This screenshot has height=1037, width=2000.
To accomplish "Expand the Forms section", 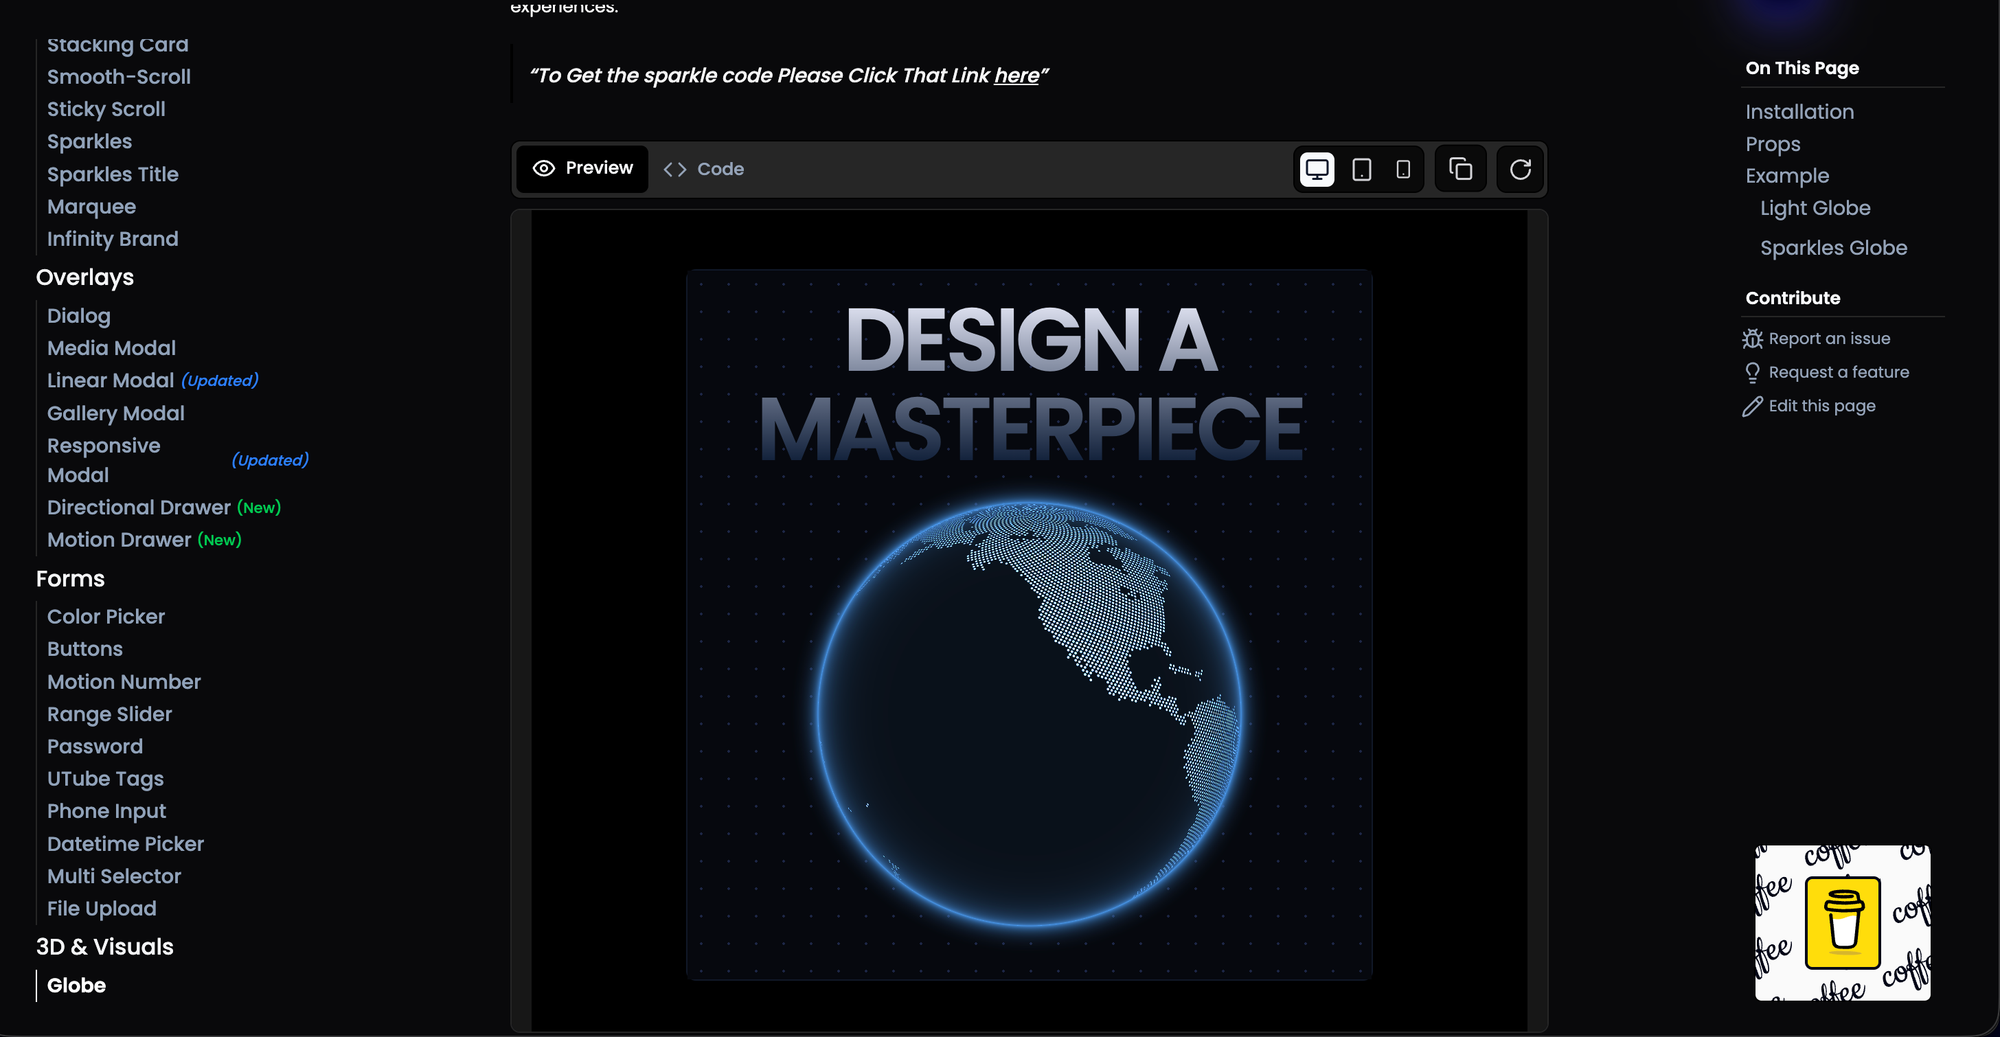I will pyautogui.click(x=70, y=578).
